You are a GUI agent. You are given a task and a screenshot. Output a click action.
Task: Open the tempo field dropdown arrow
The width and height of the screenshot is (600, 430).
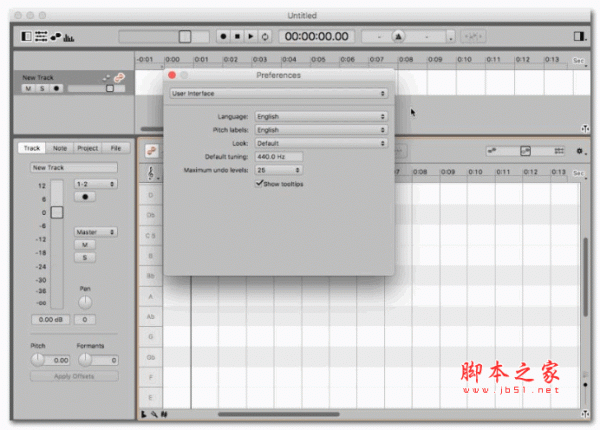451,37
